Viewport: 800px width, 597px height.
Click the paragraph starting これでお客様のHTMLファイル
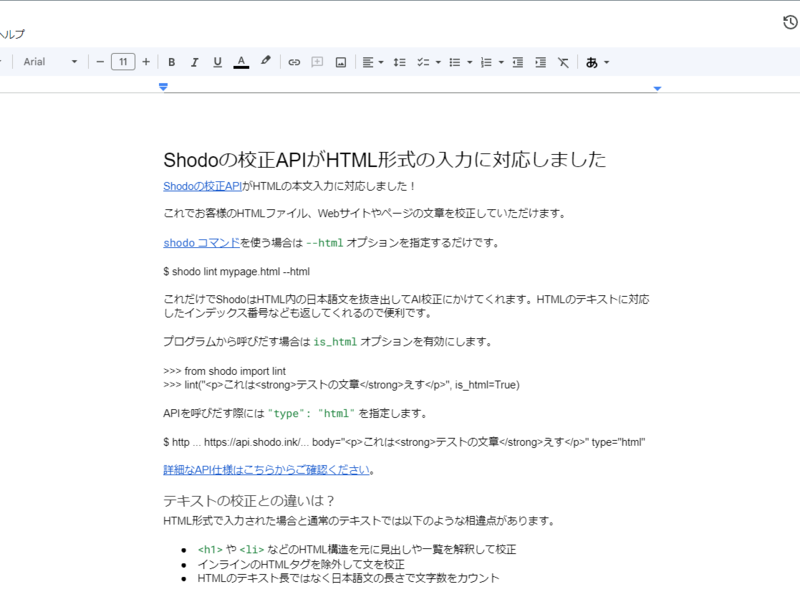(365, 213)
